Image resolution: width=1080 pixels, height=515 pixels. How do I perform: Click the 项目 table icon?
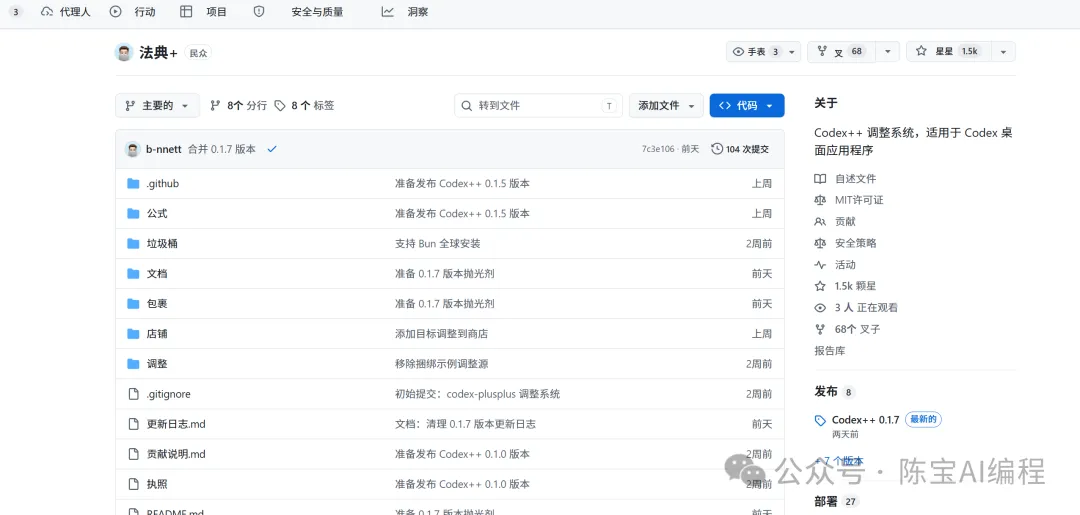point(186,12)
